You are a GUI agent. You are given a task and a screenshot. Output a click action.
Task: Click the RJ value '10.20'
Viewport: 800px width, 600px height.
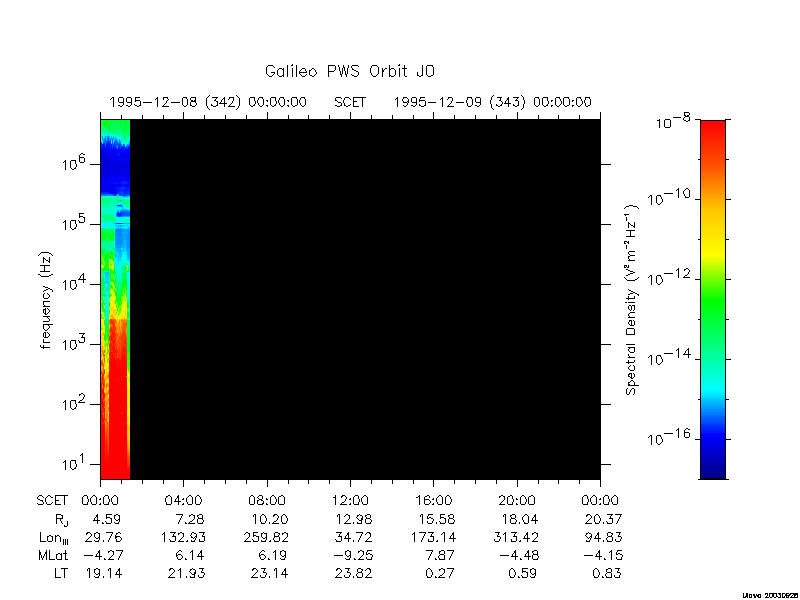tap(269, 519)
